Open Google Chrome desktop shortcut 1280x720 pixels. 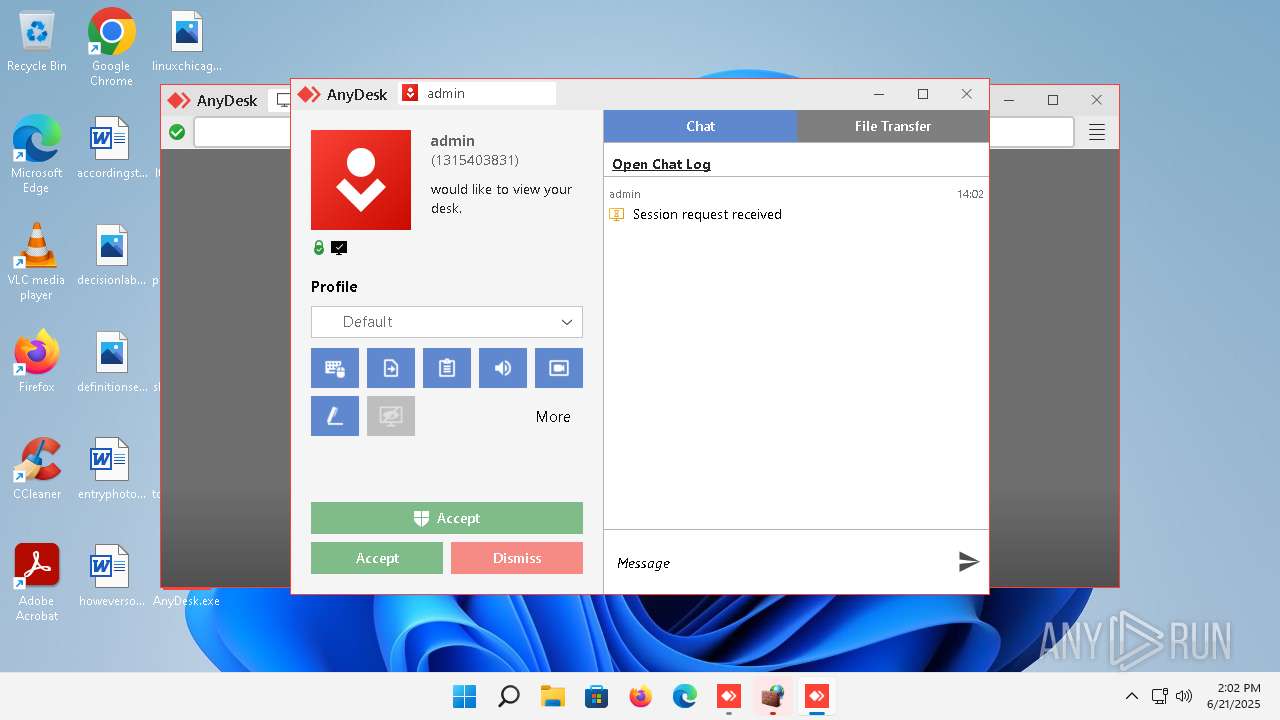111,47
